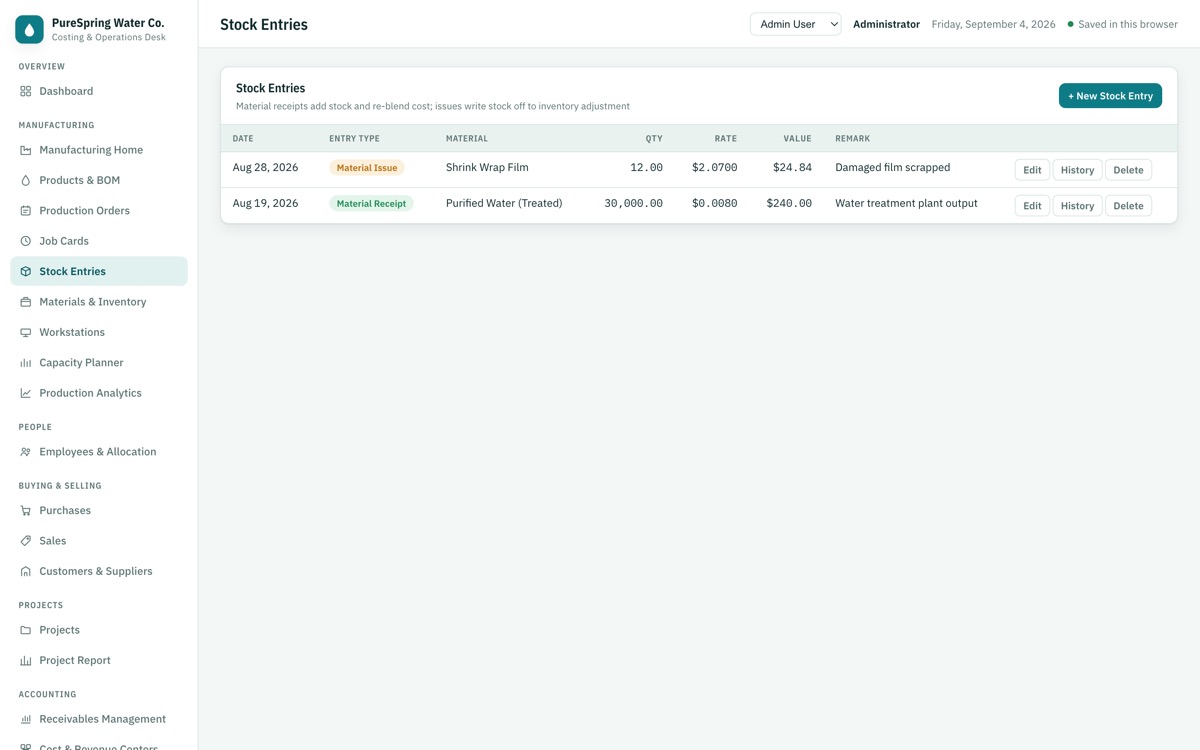
Task: Click the Purchases cart icon
Action: tap(26, 510)
